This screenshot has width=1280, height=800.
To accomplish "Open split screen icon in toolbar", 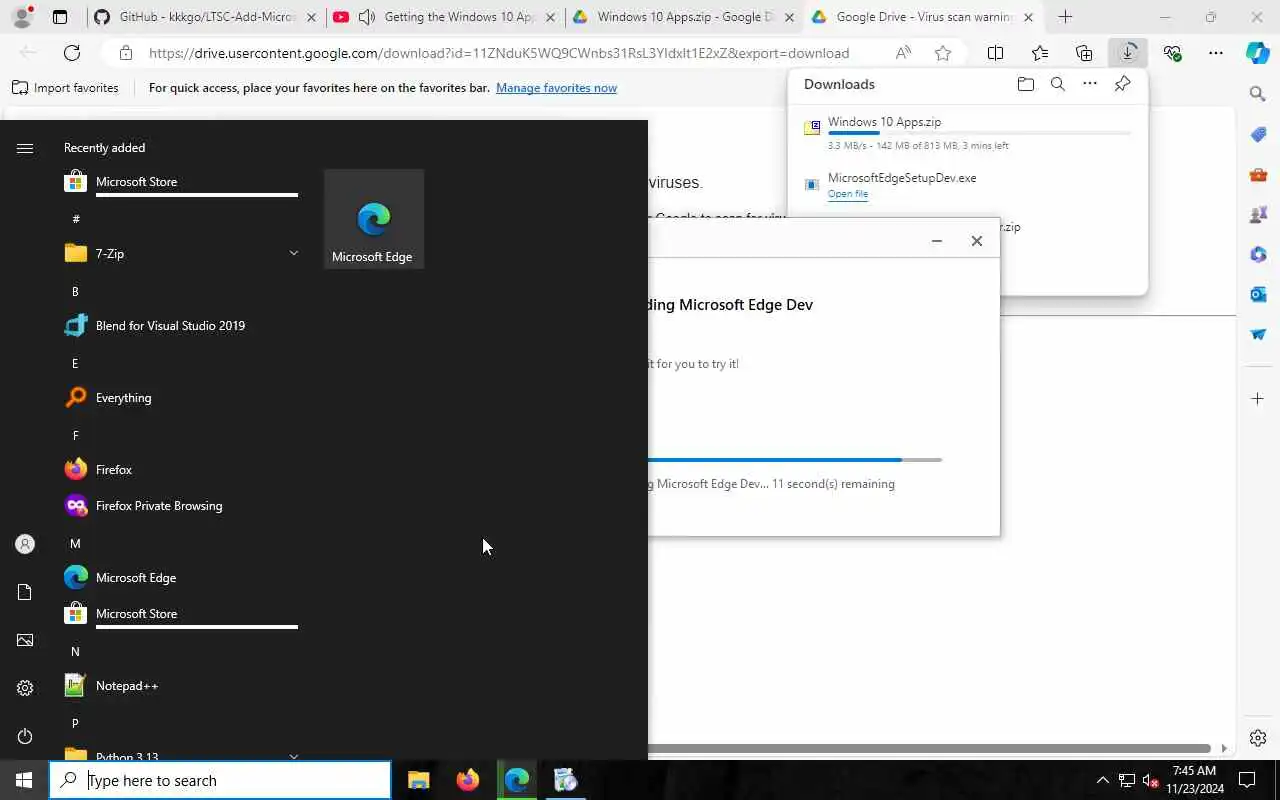I will tap(995, 53).
